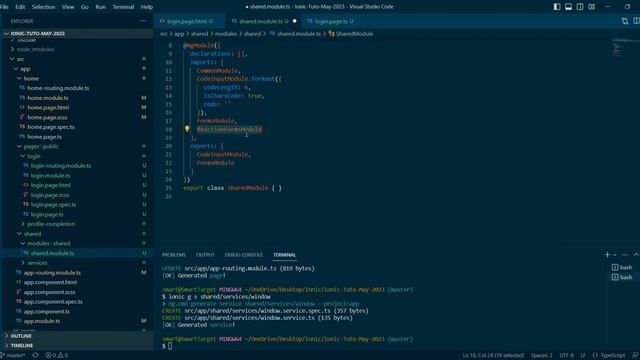Open the Help menu

click(147, 7)
